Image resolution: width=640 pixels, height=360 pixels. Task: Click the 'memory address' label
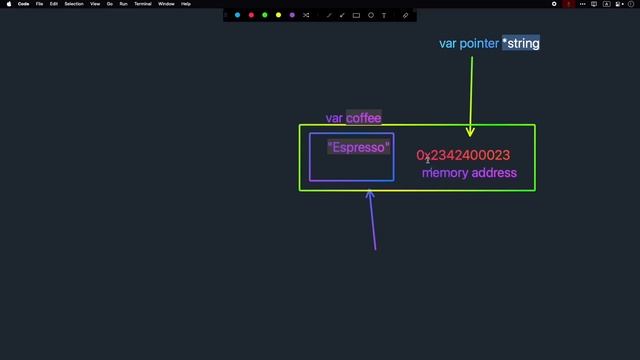[x=469, y=173]
